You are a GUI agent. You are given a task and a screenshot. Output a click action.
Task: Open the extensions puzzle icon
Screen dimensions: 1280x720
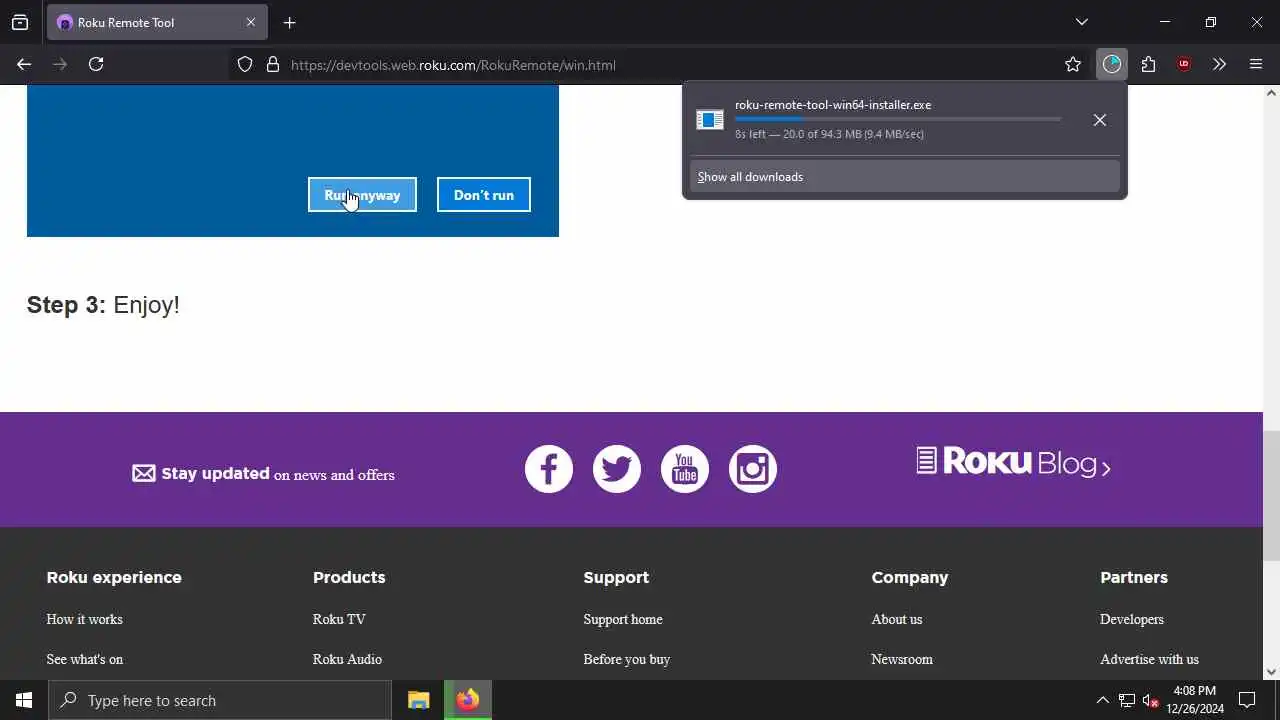[1148, 65]
